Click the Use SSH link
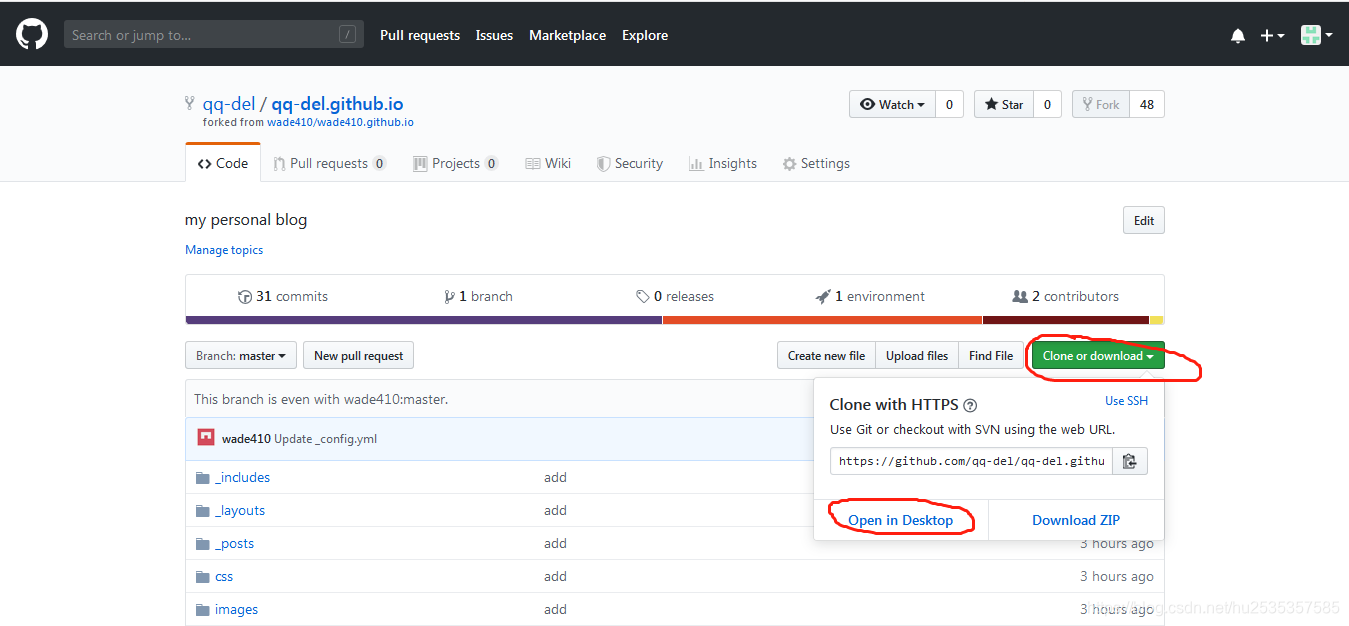 (x=1126, y=401)
